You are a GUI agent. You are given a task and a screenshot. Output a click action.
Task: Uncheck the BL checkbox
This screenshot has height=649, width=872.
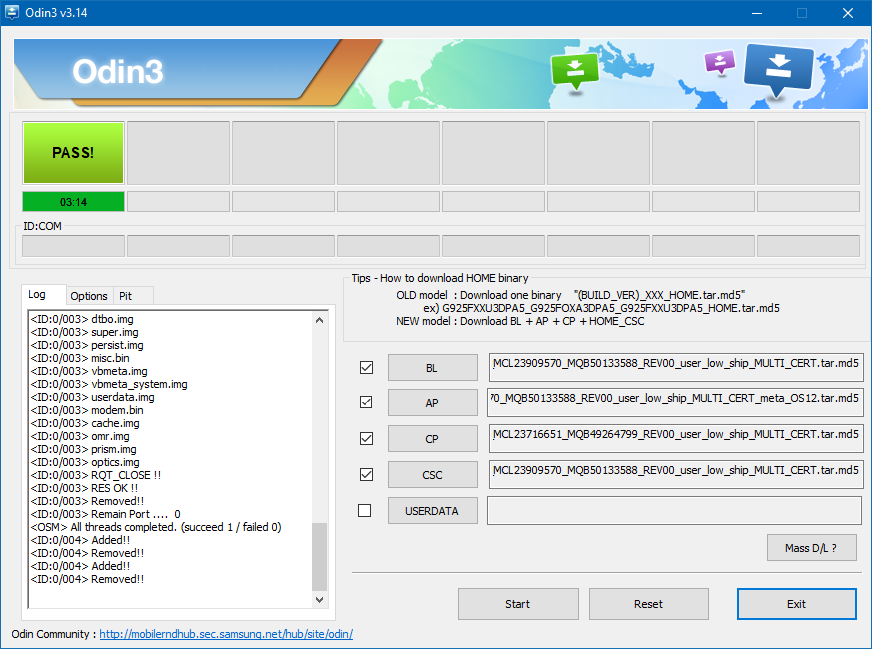coord(366,368)
